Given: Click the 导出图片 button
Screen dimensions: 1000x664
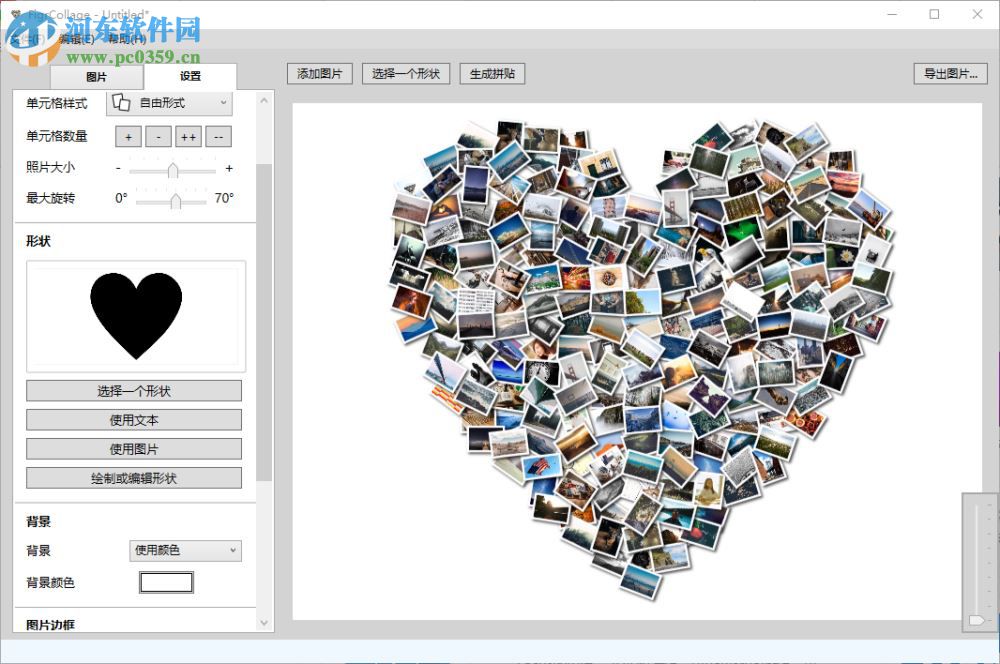Looking at the screenshot, I should point(948,73).
